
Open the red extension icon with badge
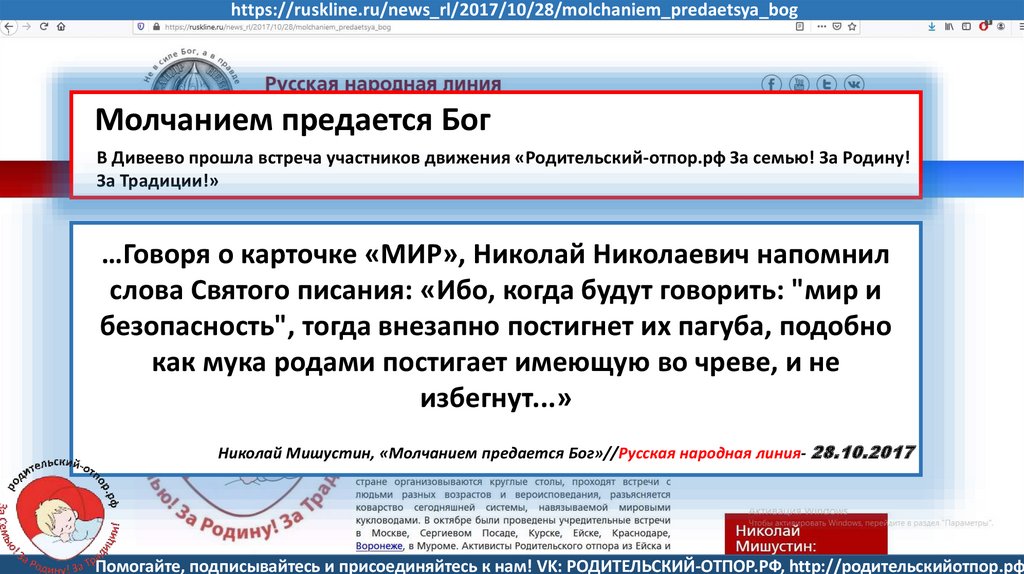[984, 26]
